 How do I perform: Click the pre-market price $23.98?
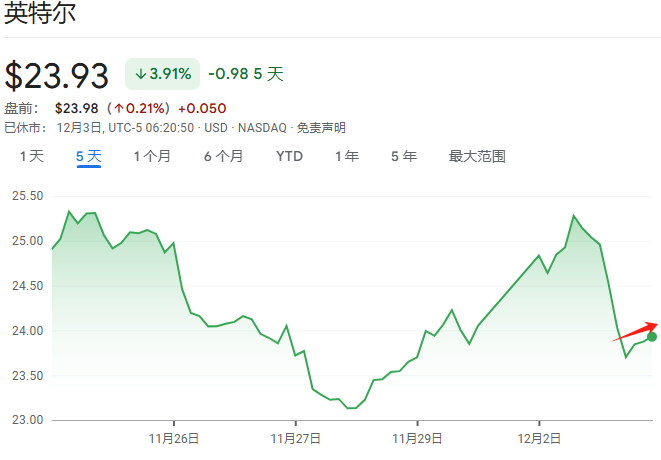coord(76,108)
